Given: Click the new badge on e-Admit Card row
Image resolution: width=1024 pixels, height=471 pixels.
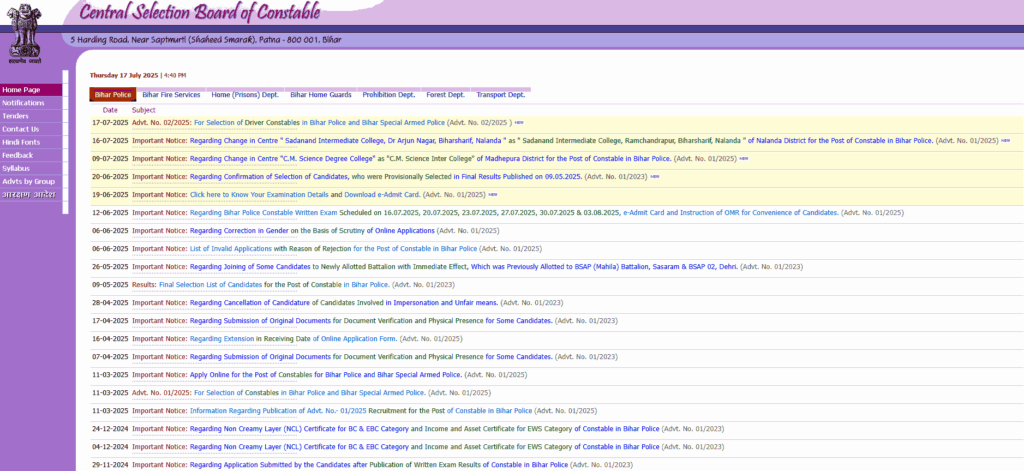Looking at the screenshot, I should [493, 195].
